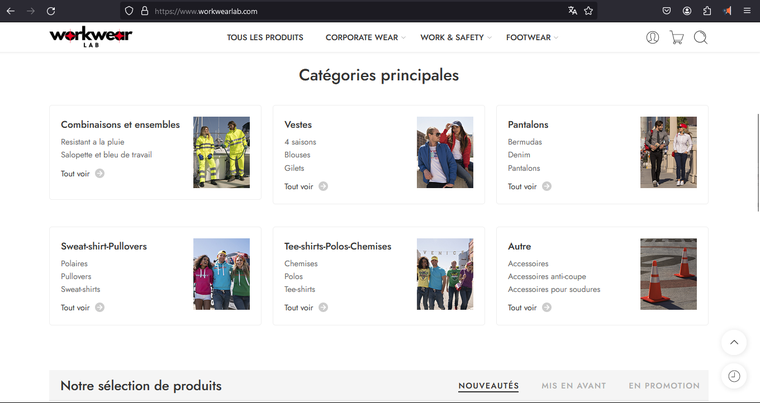Viewport: 760px width, 403px height.
Task: Open the shopping cart icon
Action: tap(677, 37)
